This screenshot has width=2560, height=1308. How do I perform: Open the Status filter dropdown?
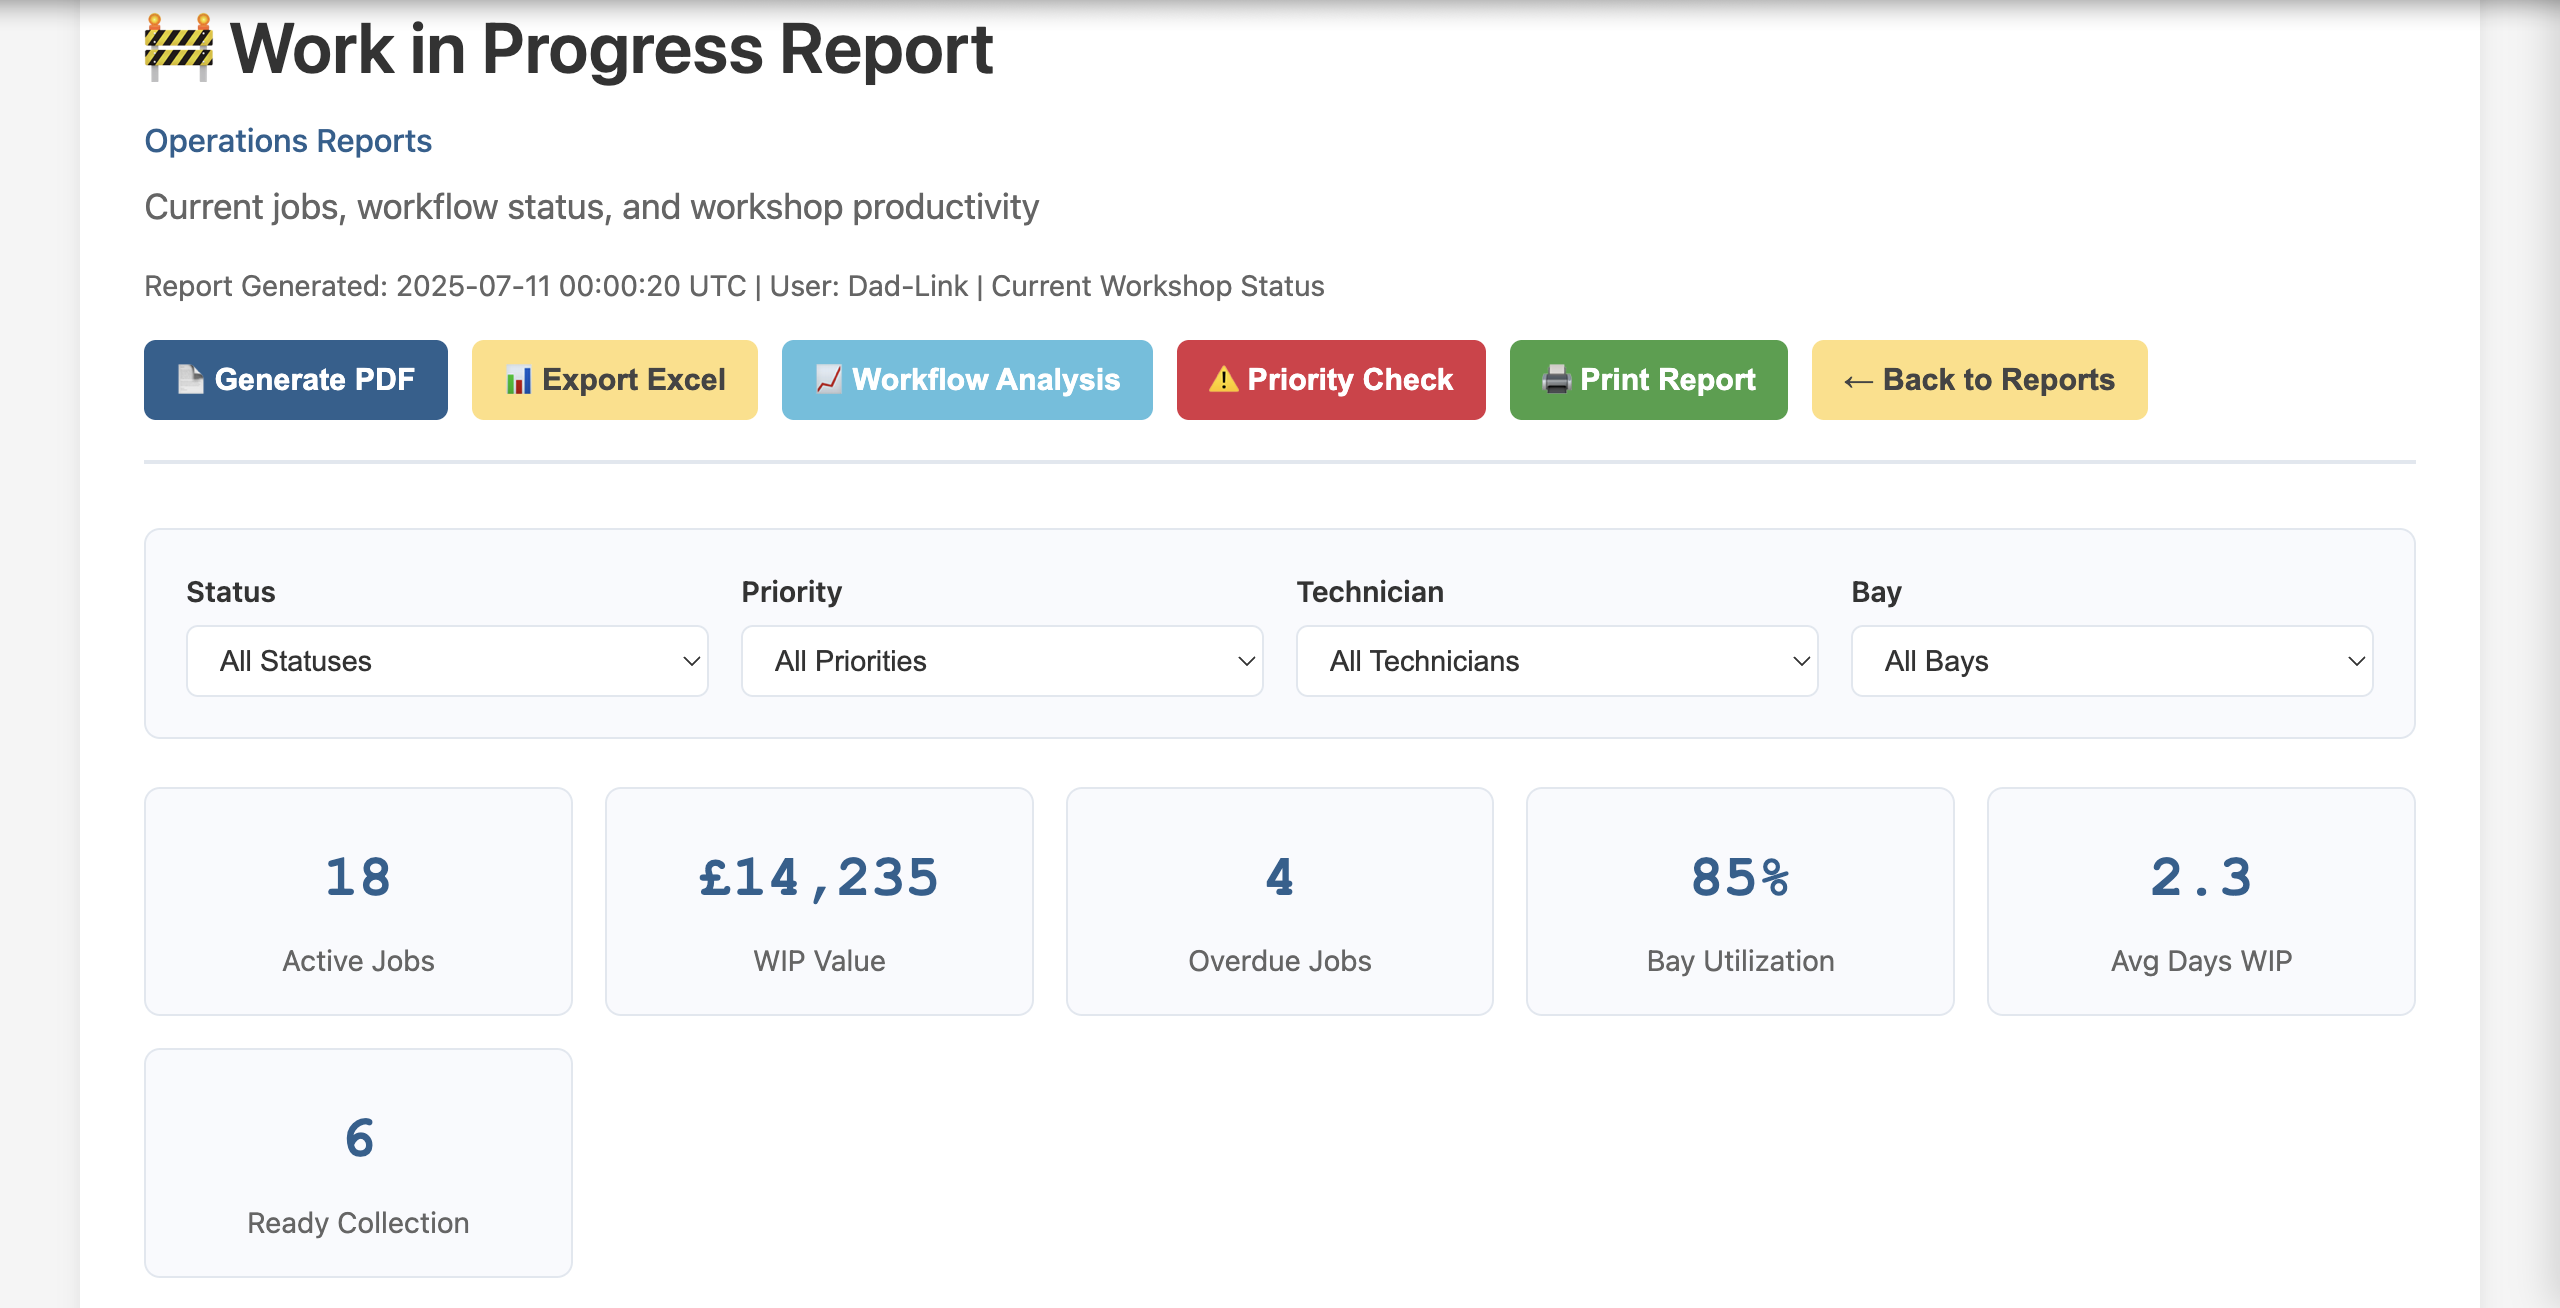tap(446, 661)
